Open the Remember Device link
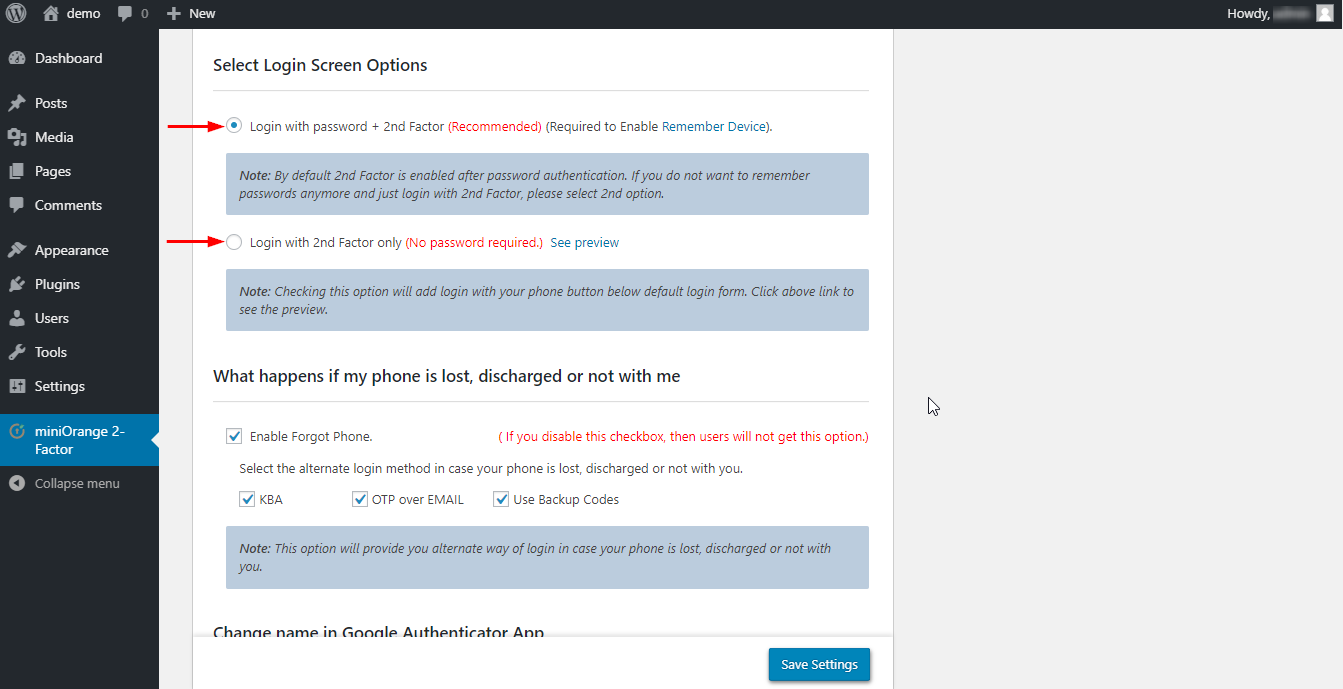Screen dimensions: 1343x689 715,127
